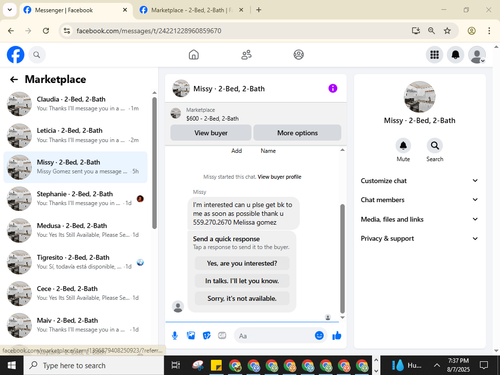Open the Chrome profile icon
The height and width of the screenshot is (375, 500).
471,31
